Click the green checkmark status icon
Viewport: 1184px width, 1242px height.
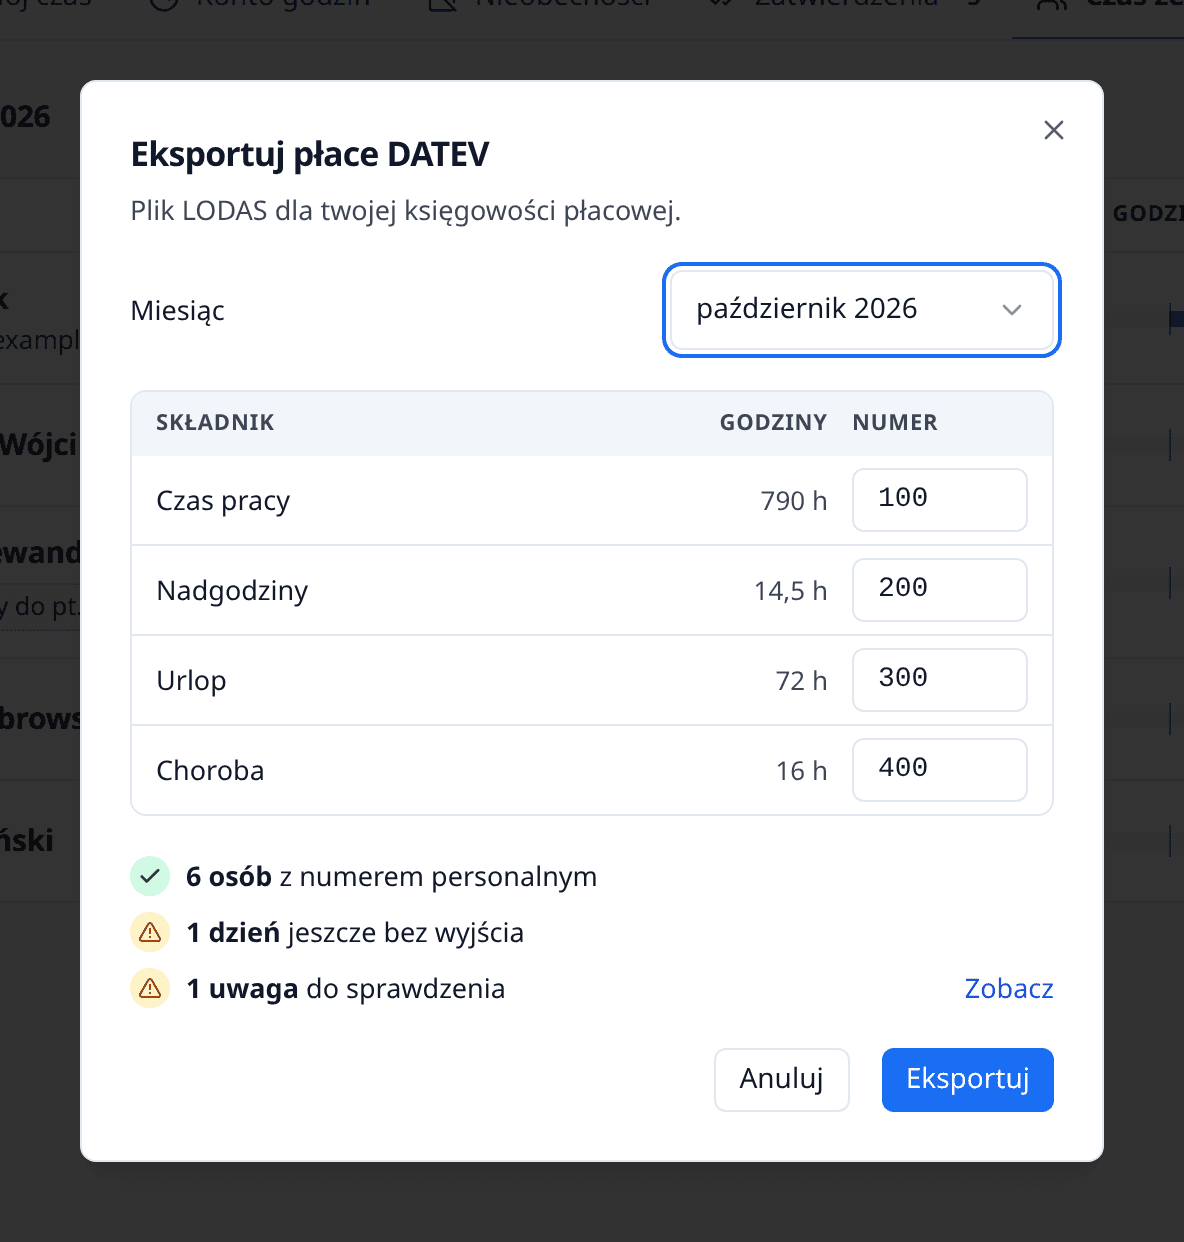(x=150, y=876)
